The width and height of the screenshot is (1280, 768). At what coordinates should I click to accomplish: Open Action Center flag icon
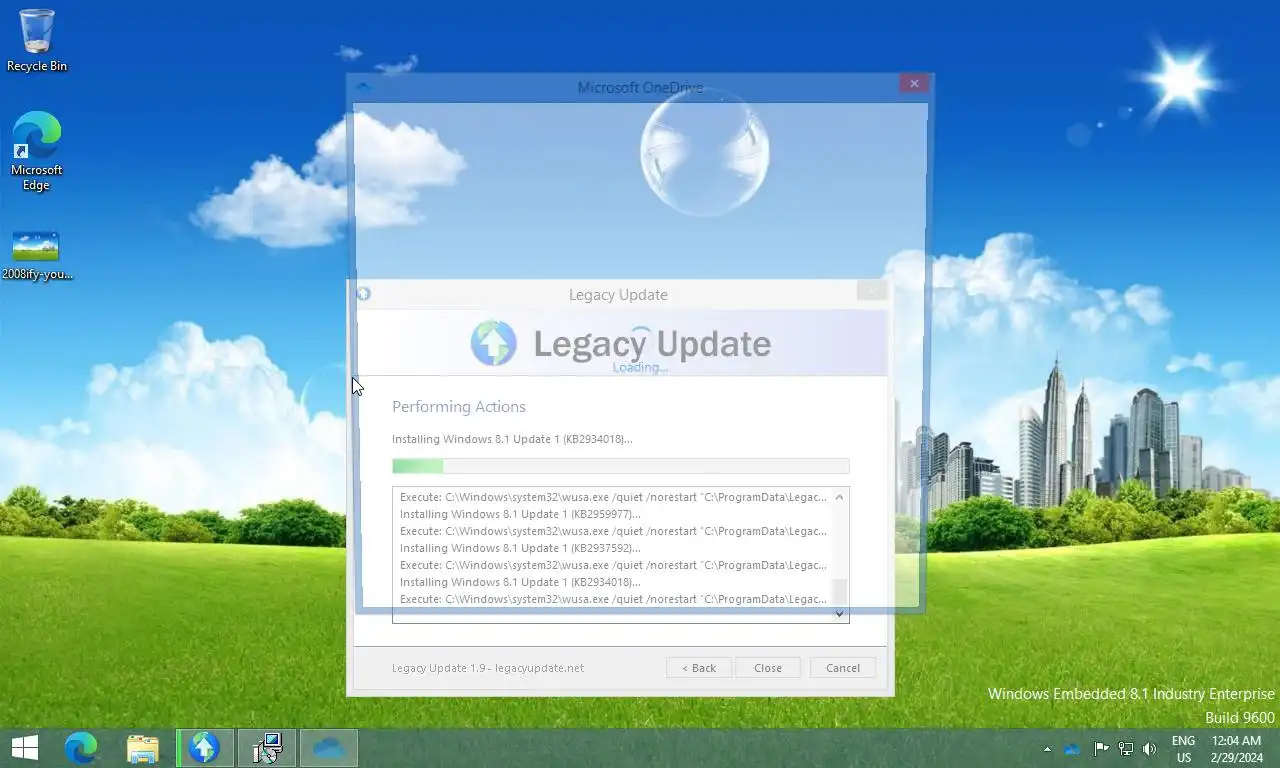1101,748
